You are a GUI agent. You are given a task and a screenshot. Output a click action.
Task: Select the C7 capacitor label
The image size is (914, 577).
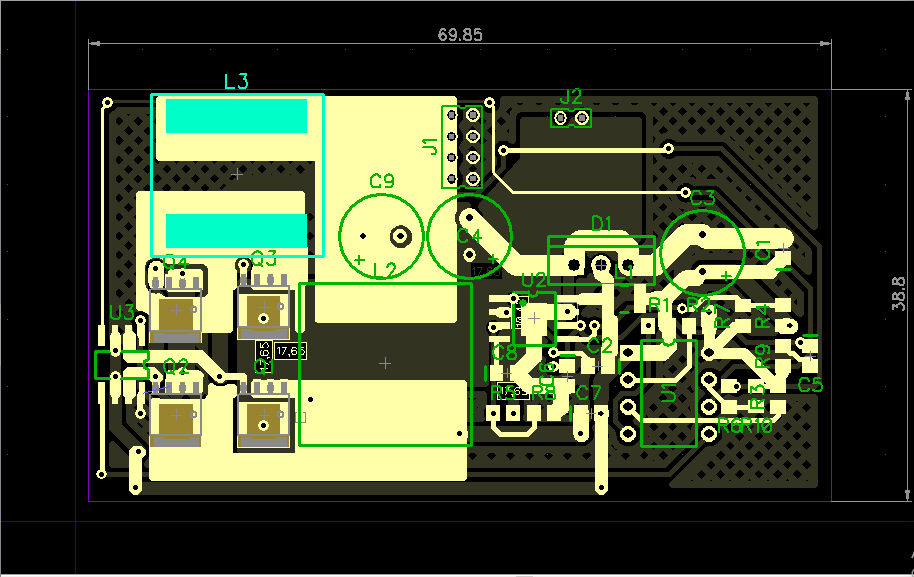[x=588, y=393]
